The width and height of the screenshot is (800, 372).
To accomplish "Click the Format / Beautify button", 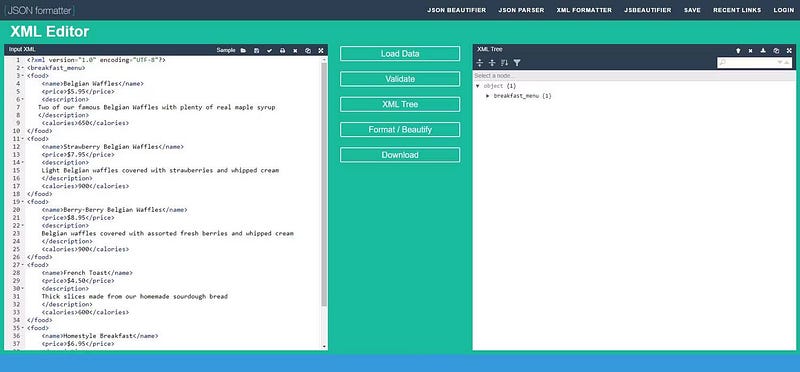I will click(400, 130).
